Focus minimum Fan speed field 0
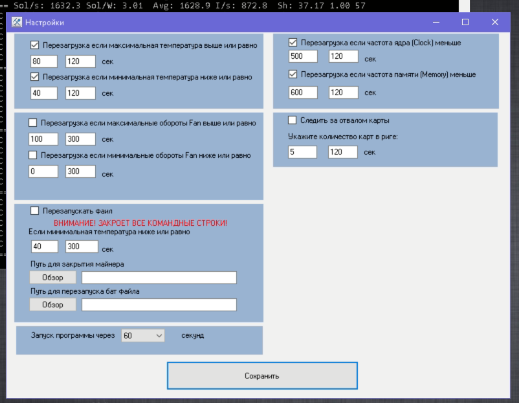The height and width of the screenshot is (403, 519). click(43, 171)
